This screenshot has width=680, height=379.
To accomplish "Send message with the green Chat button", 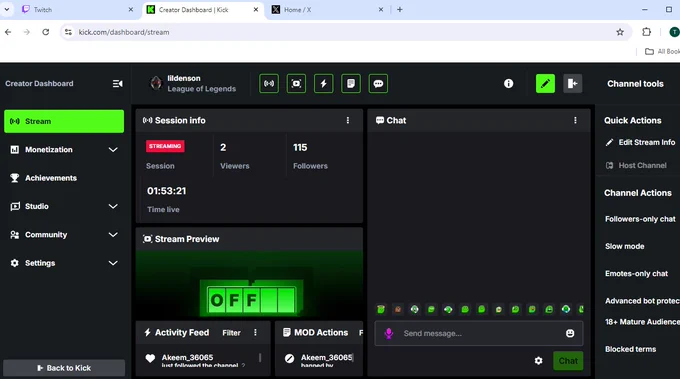I will pos(568,361).
